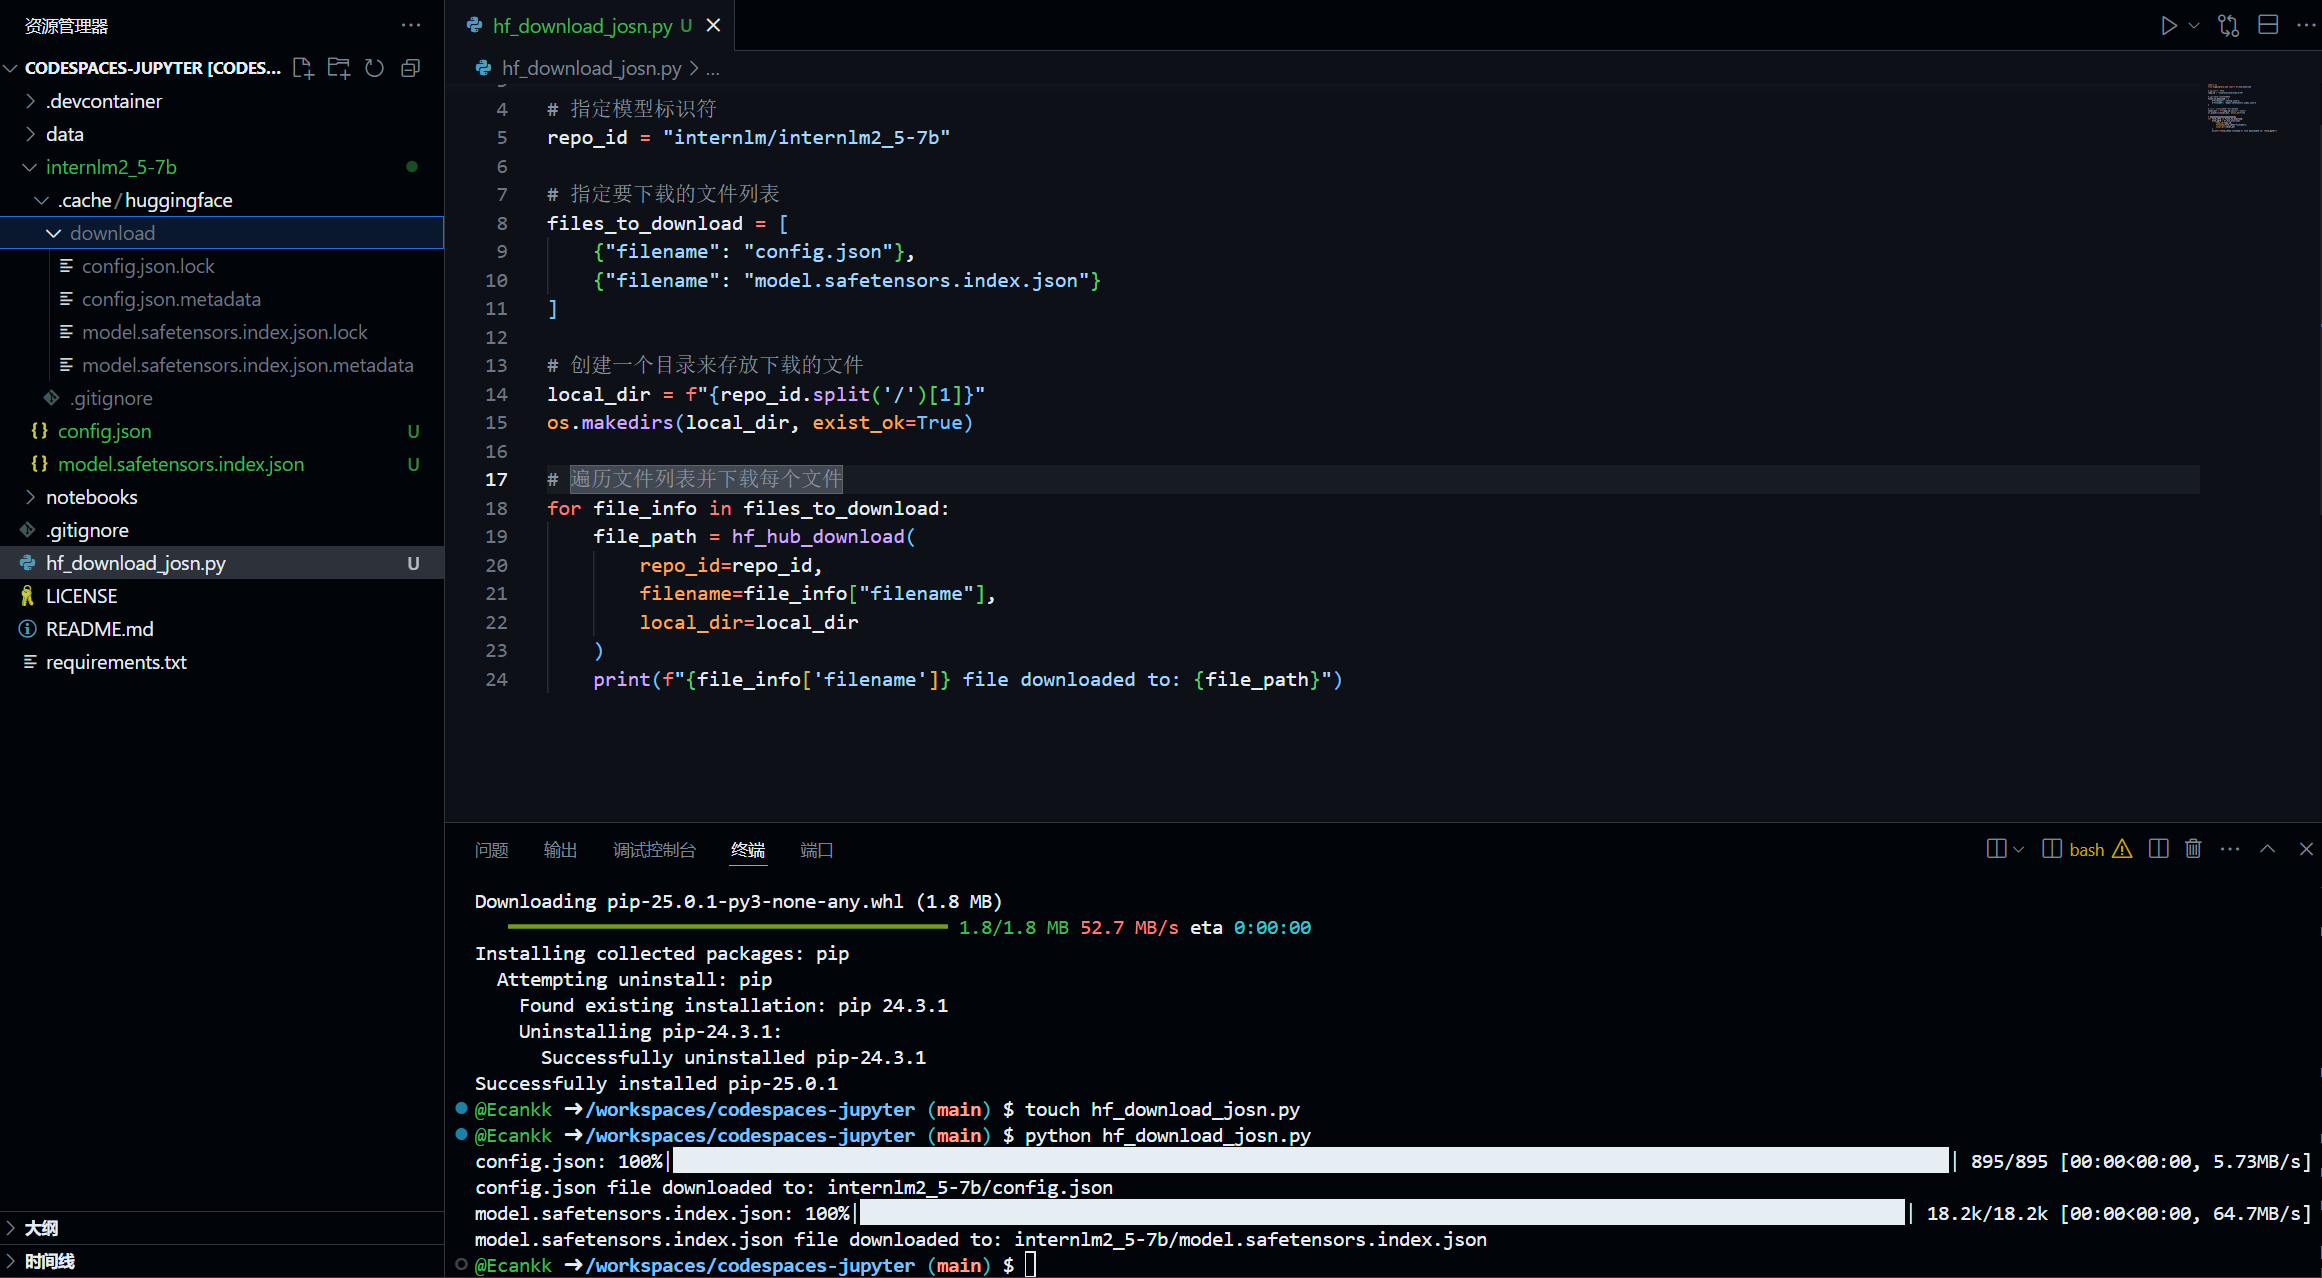Switch to the 调试控制台 panel tab
This screenshot has height=1278, width=2322.
654,850
